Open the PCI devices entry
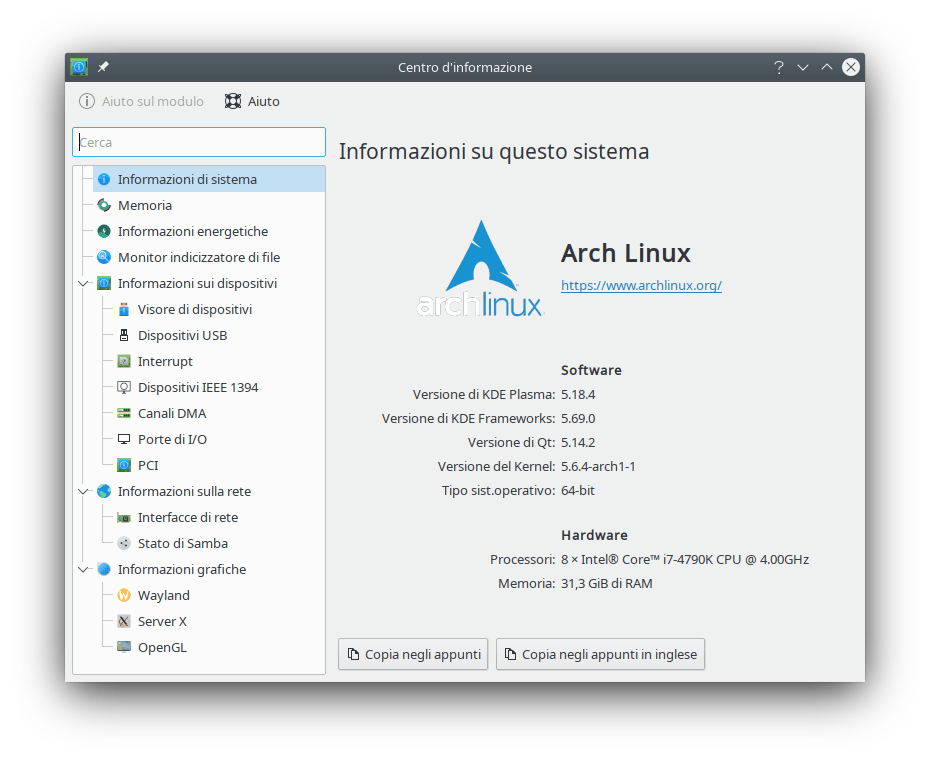The height and width of the screenshot is (759, 930). (x=148, y=465)
